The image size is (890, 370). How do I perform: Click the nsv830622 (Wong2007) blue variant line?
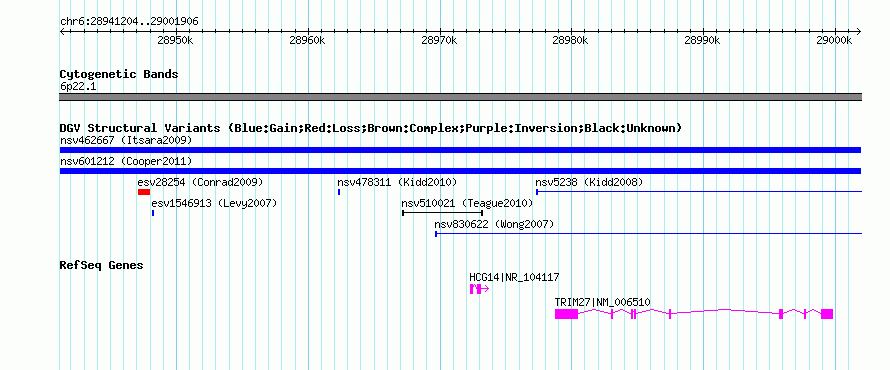(648, 233)
